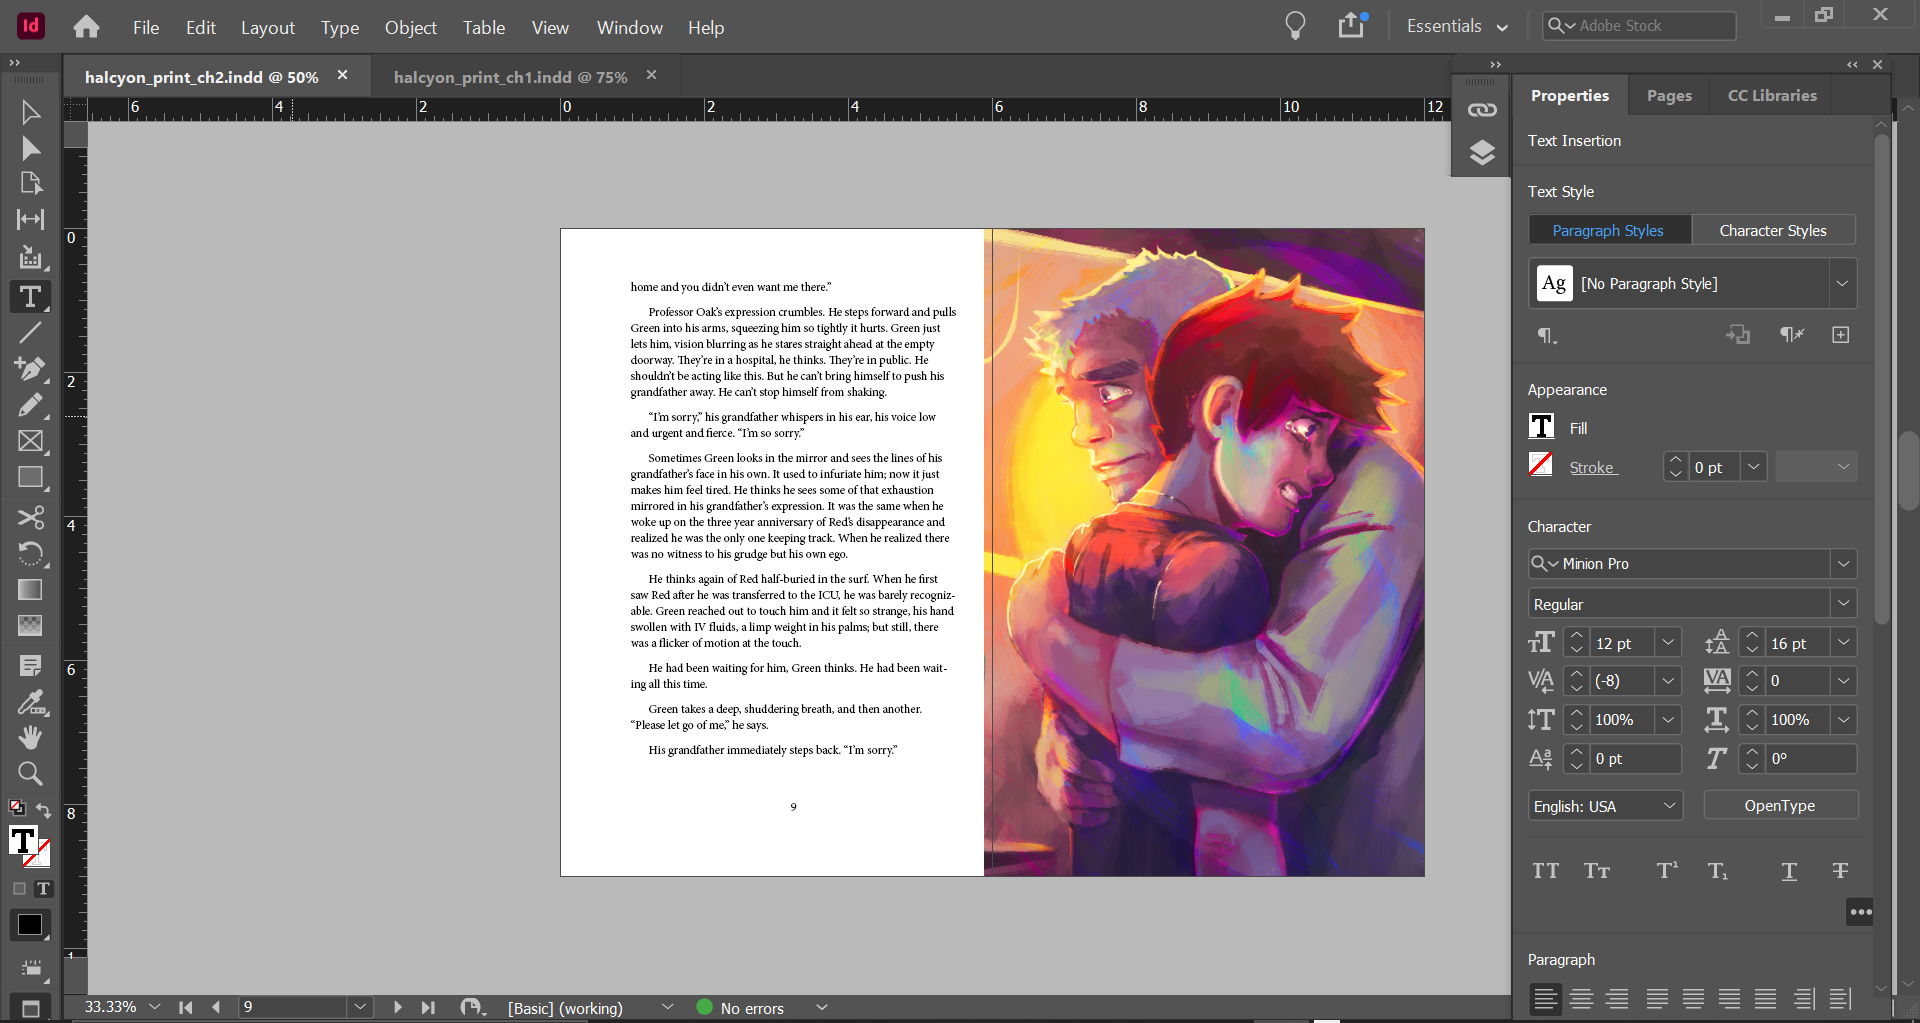The height and width of the screenshot is (1023, 1920).
Task: Open the 12 pt font size dropdown
Action: [1668, 643]
